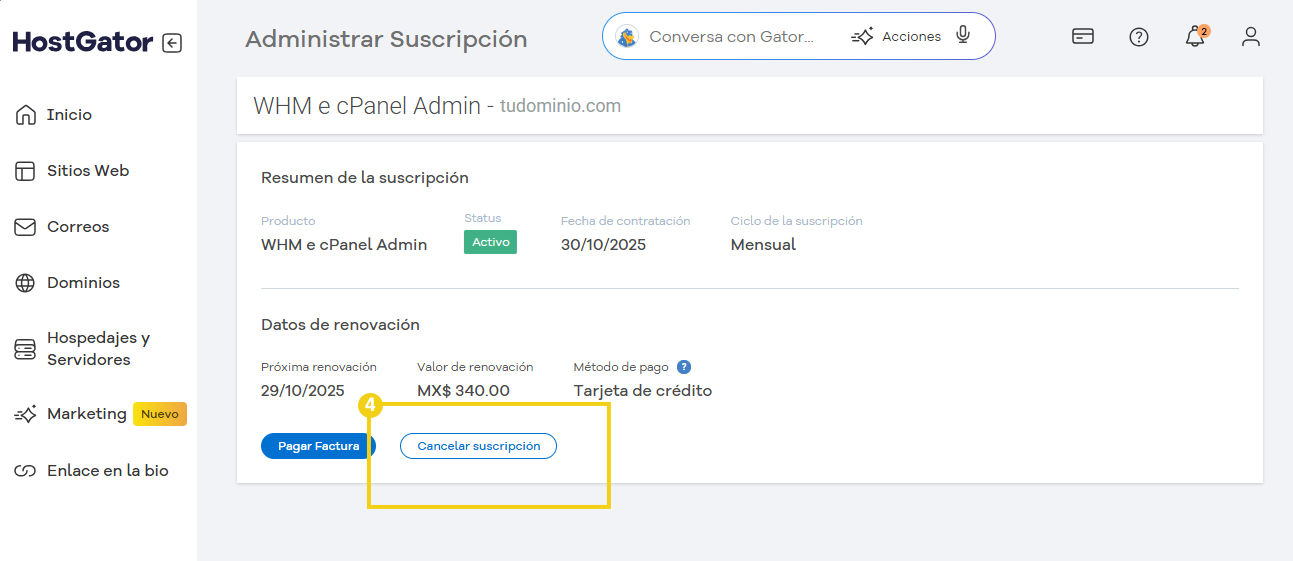Screen dimensions: 1293x561
Task: Click the 30/10/2025 contract date
Action: tap(603, 245)
